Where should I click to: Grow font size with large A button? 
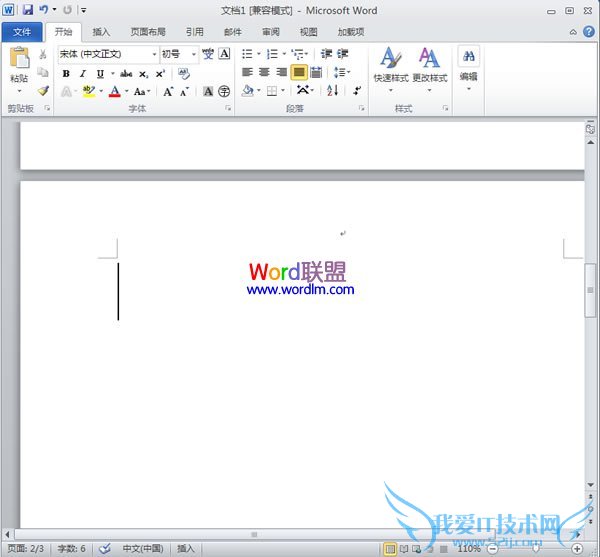pyautogui.click(x=168, y=91)
